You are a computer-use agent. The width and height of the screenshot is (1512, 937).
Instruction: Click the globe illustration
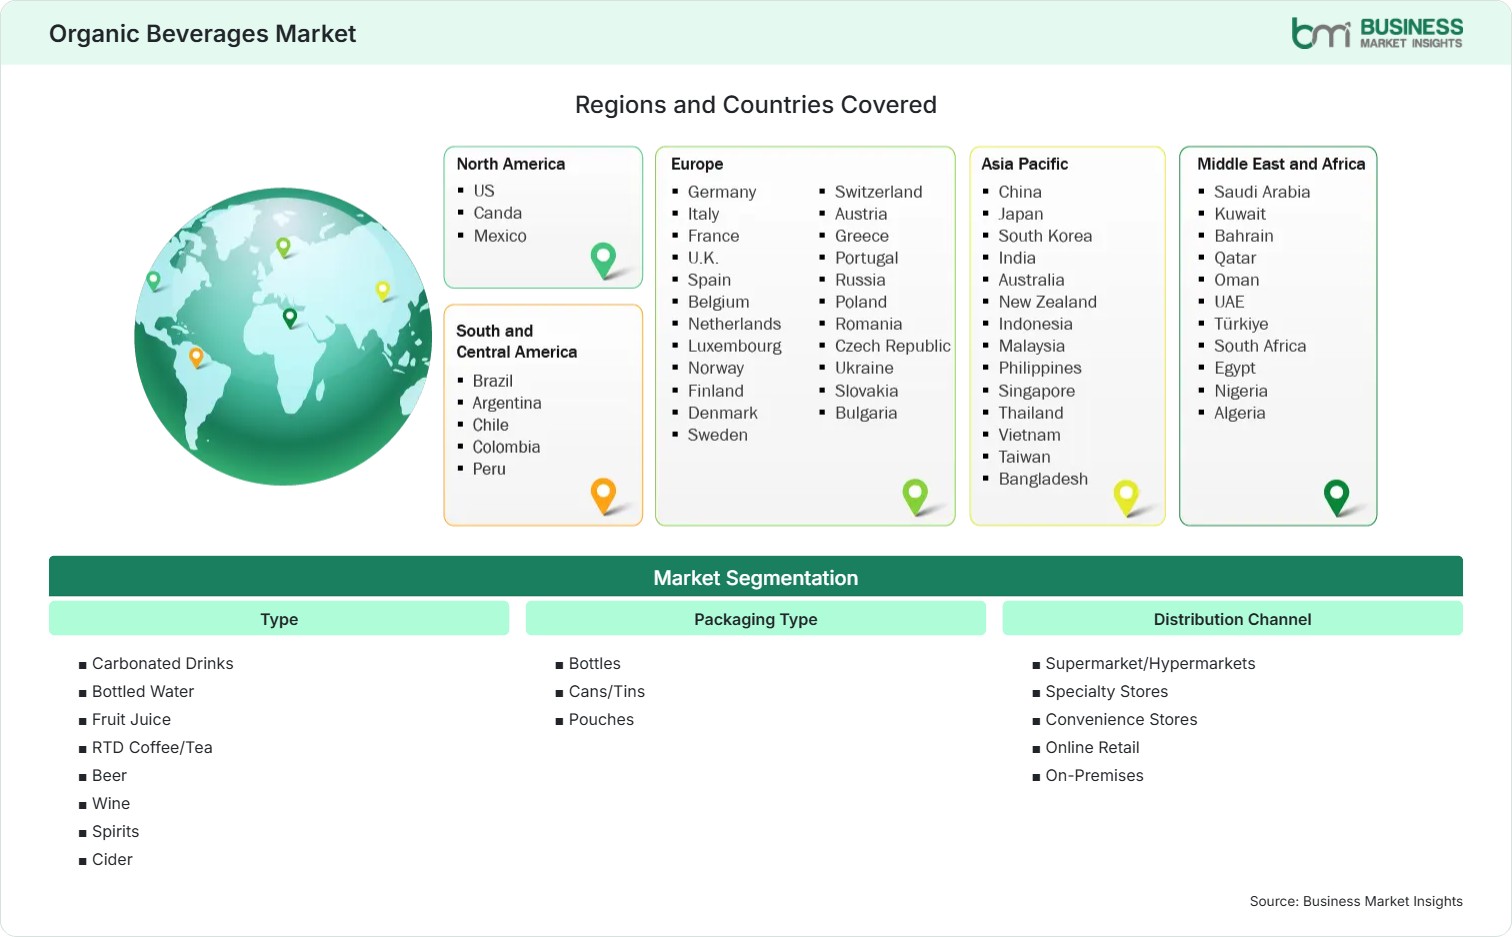click(x=283, y=336)
